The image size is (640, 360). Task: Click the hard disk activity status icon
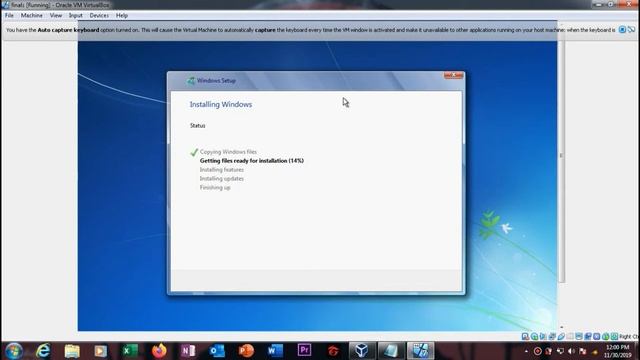coord(525,336)
